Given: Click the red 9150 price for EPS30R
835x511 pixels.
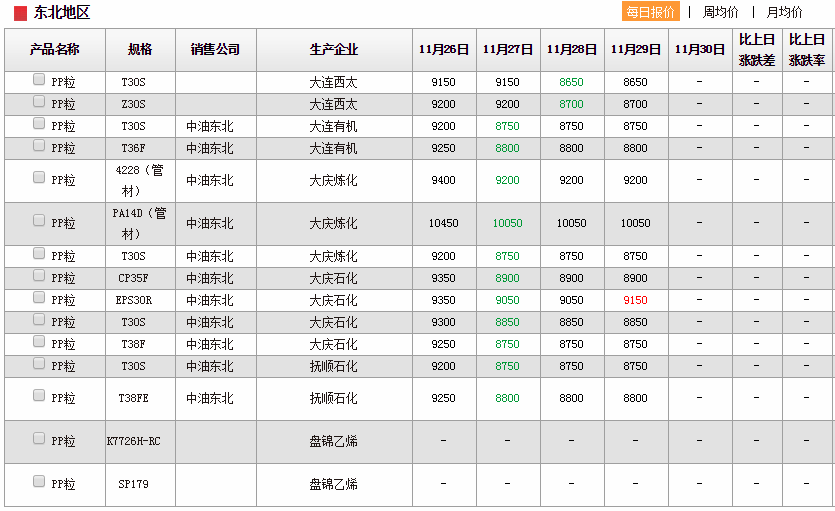Looking at the screenshot, I should [x=635, y=300].
